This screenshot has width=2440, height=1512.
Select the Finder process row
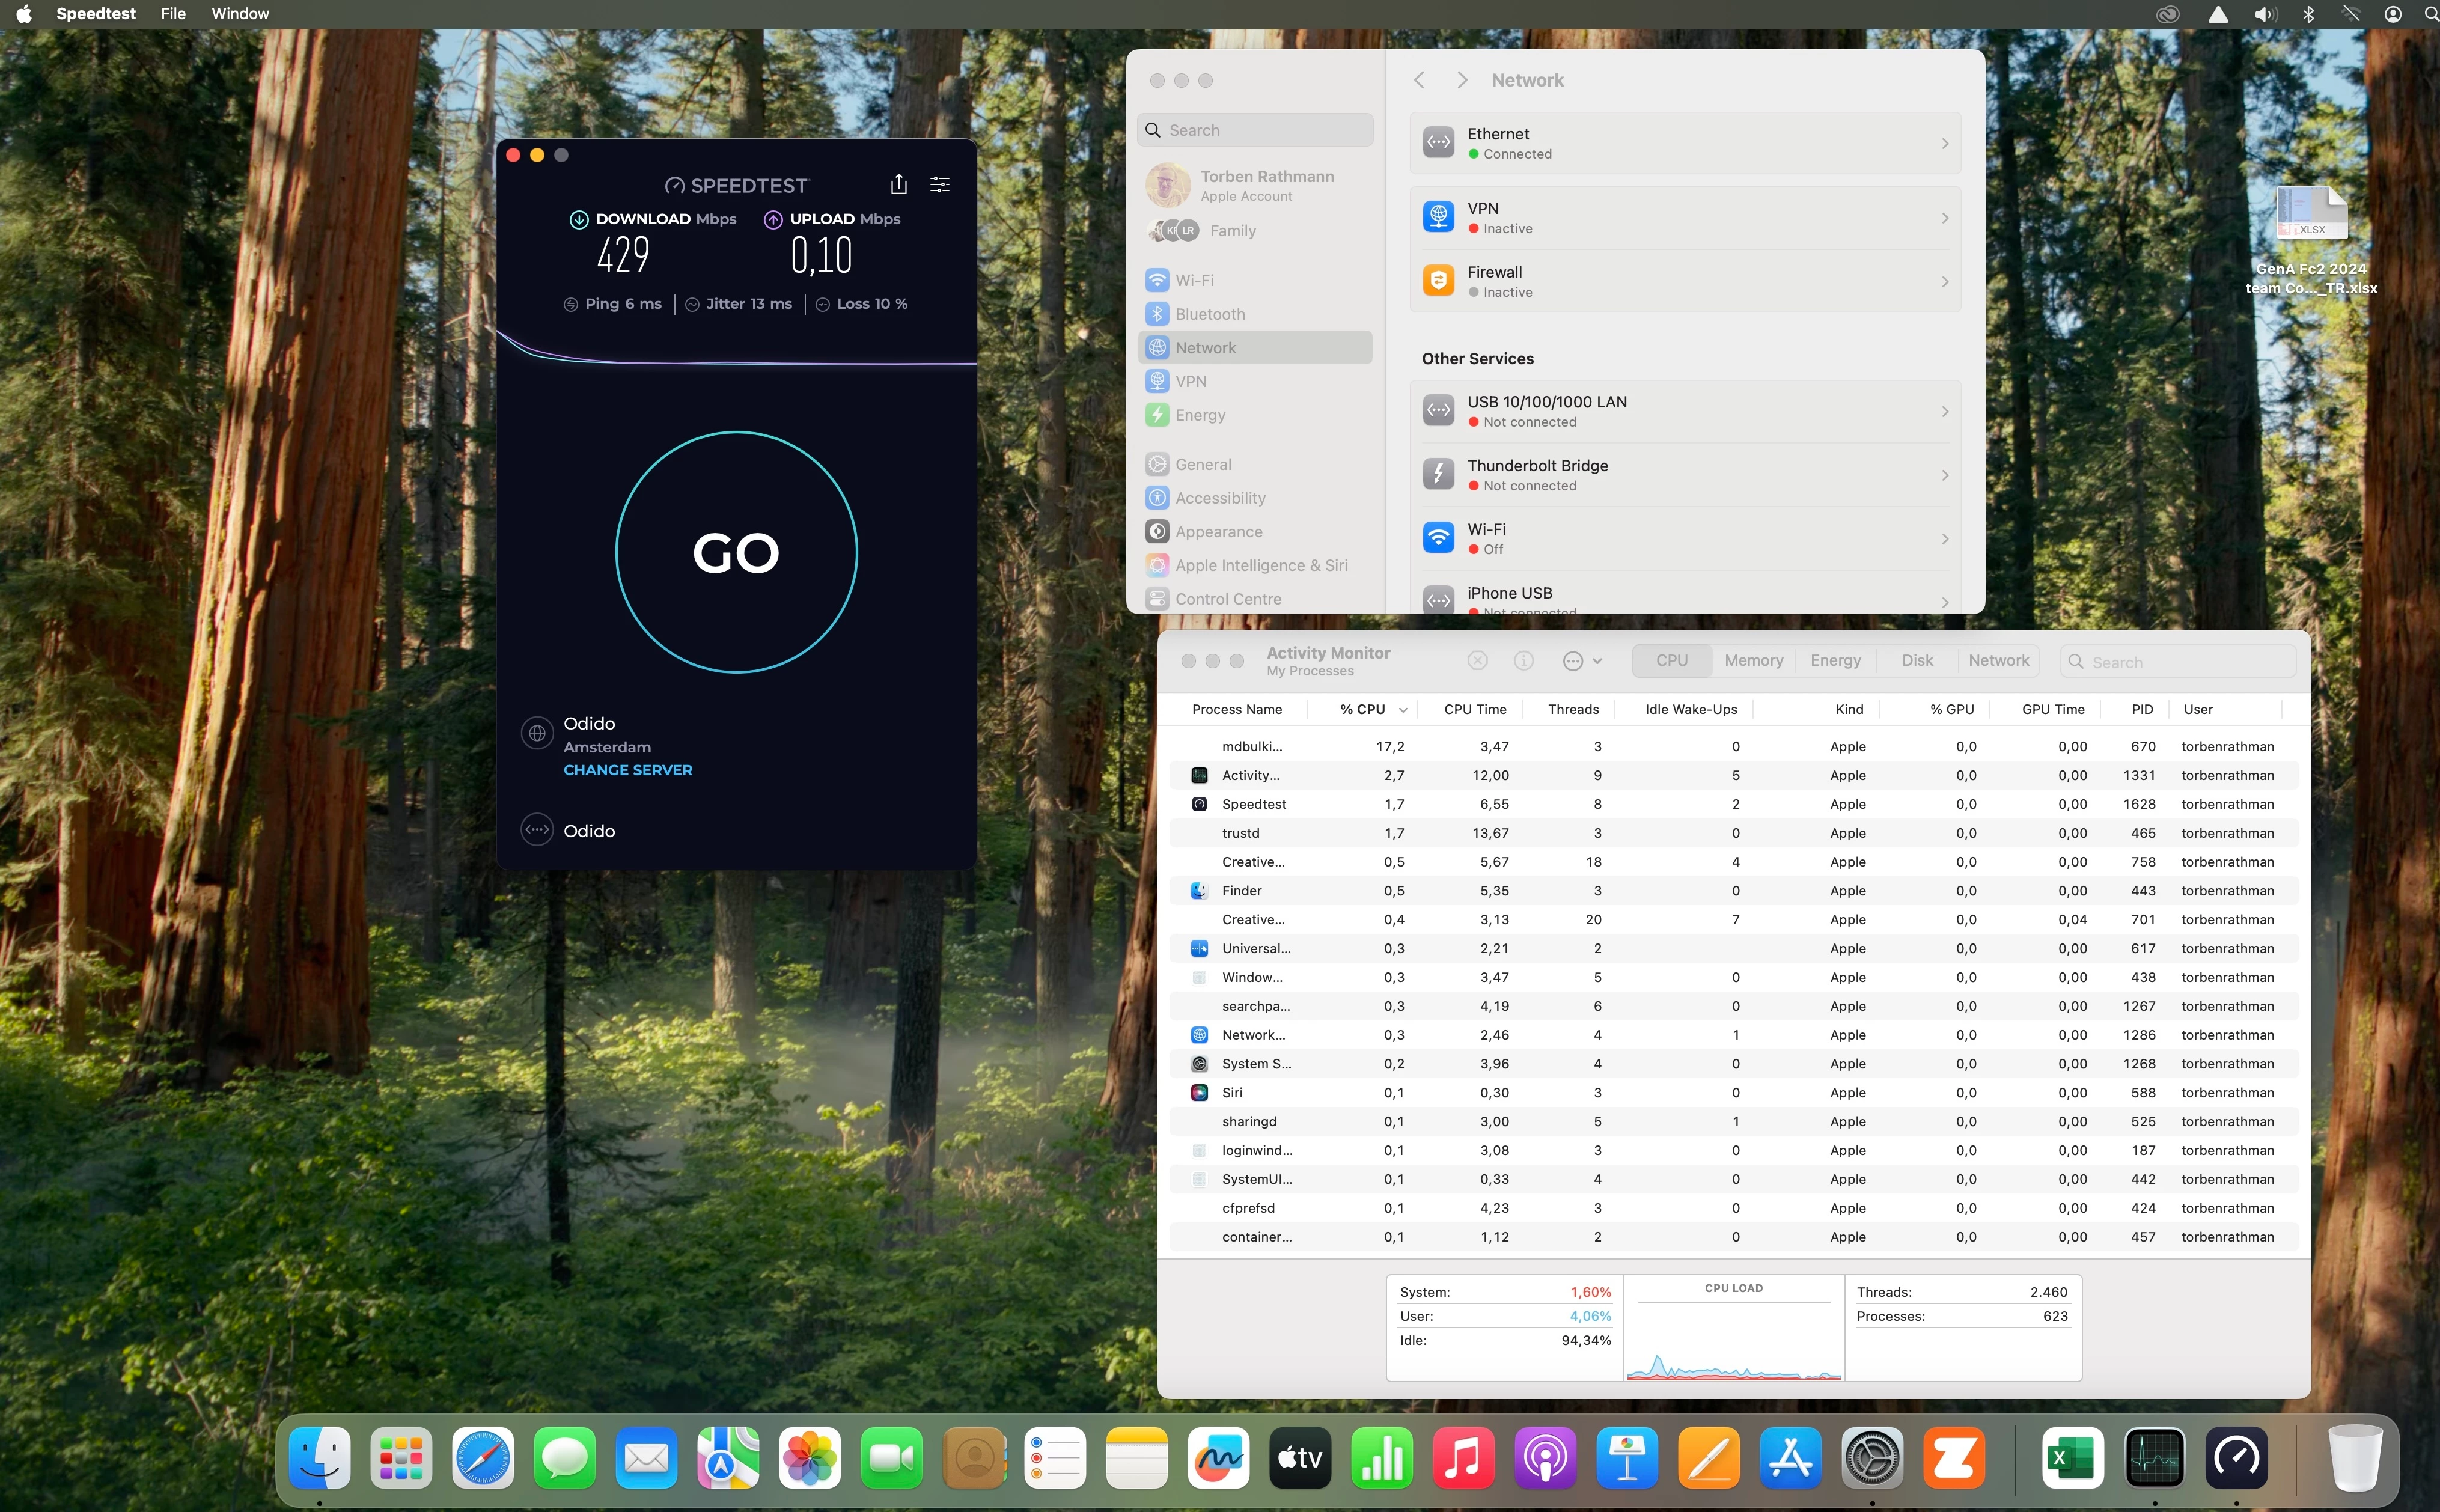[1733, 890]
